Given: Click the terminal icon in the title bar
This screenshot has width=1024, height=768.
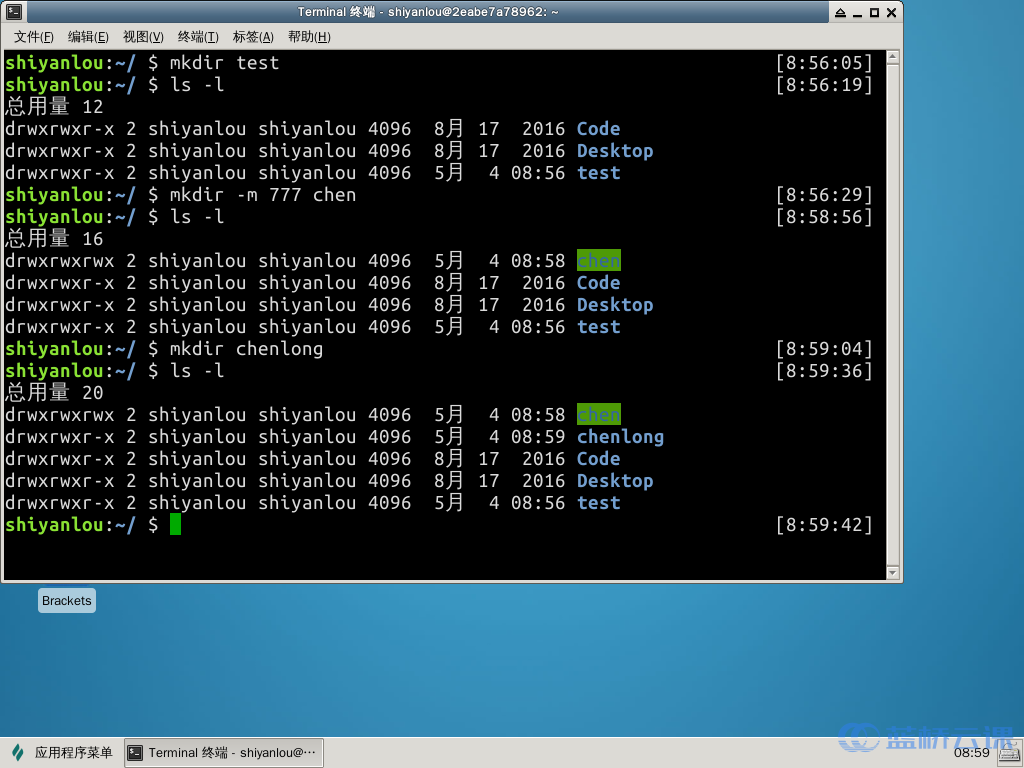Looking at the screenshot, I should tap(13, 12).
